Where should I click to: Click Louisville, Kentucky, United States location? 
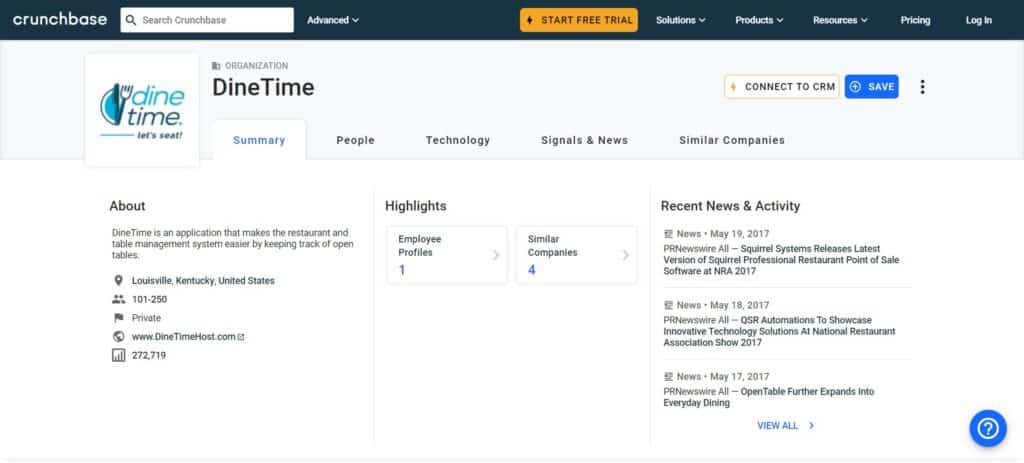click(x=203, y=281)
